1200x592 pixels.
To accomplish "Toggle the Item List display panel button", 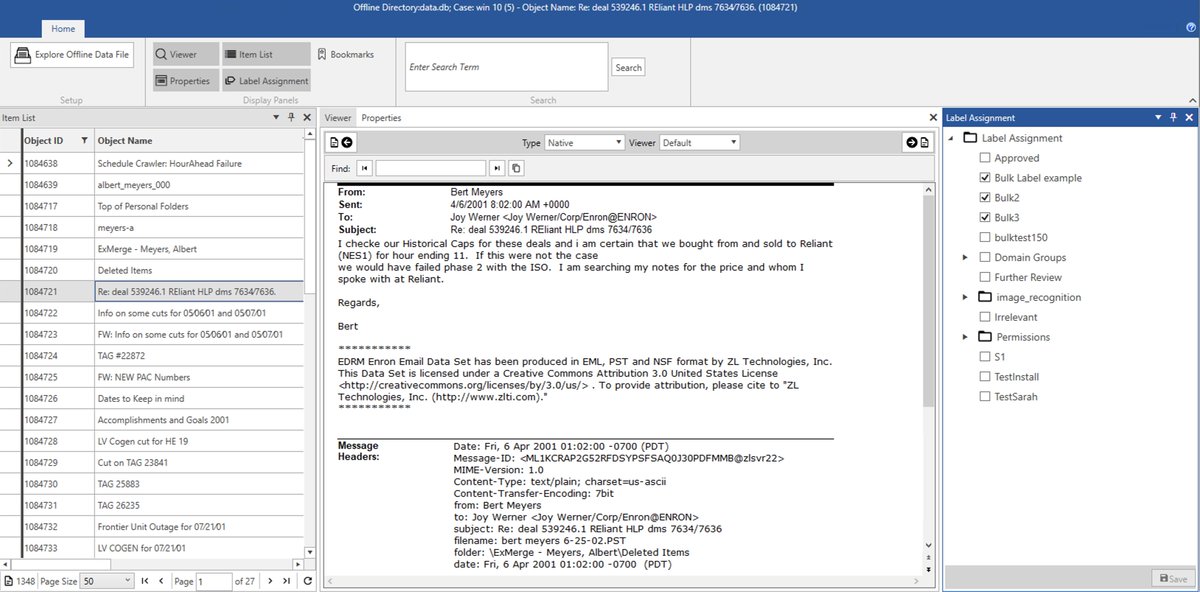I will pos(264,54).
